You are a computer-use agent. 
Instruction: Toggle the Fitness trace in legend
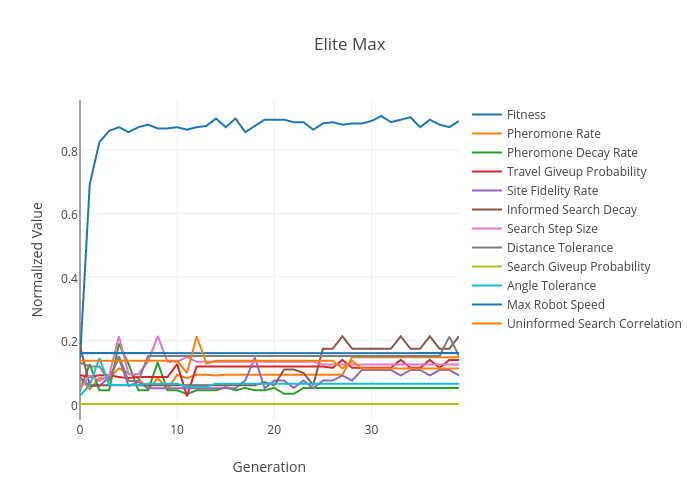526,115
